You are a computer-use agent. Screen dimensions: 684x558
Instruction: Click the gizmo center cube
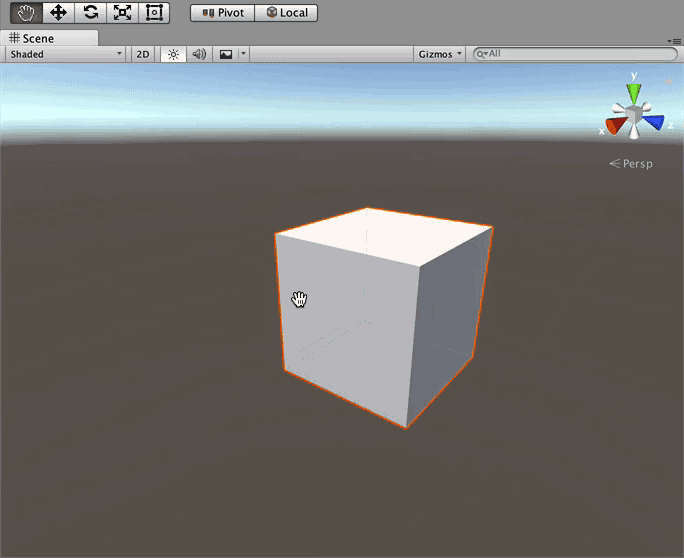pyautogui.click(x=633, y=115)
